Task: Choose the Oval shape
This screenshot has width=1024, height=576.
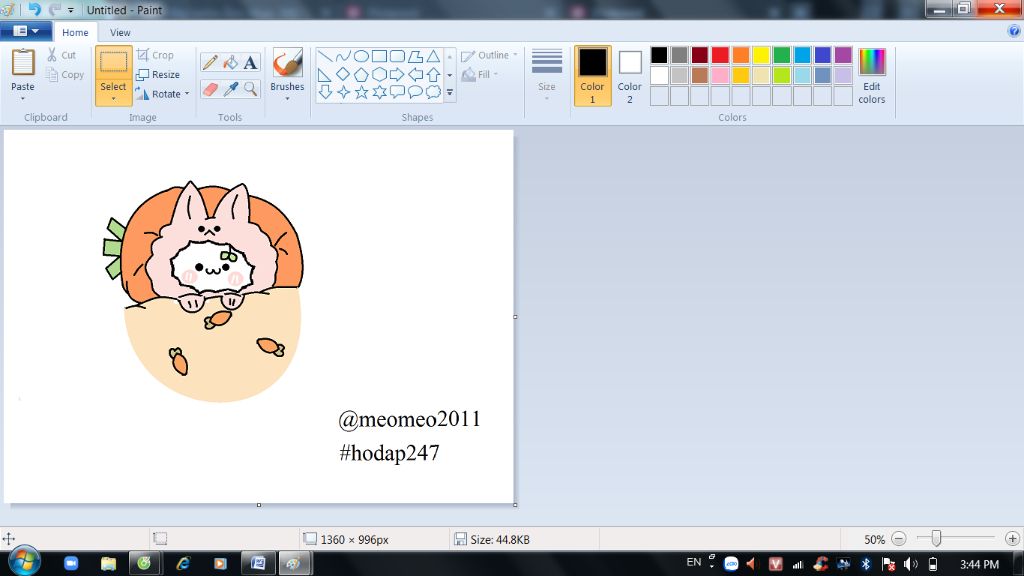Action: [361, 56]
